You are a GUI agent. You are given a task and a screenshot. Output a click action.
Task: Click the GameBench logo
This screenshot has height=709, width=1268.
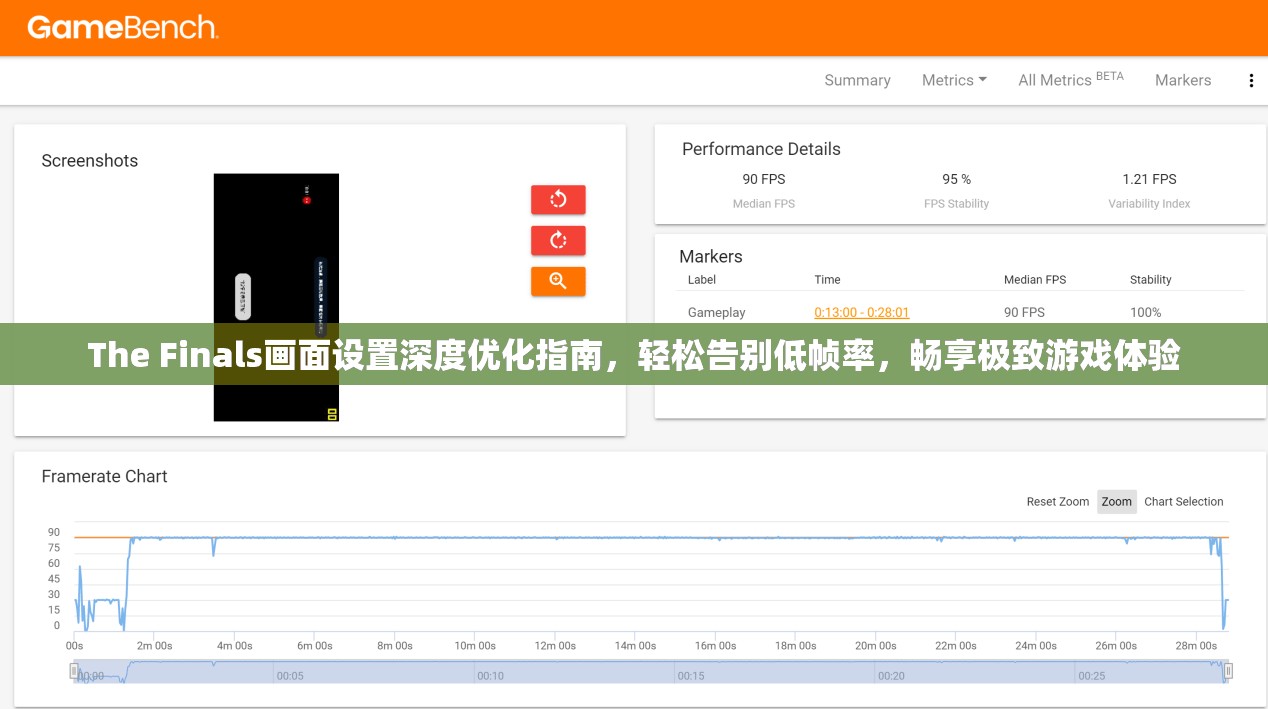[122, 27]
